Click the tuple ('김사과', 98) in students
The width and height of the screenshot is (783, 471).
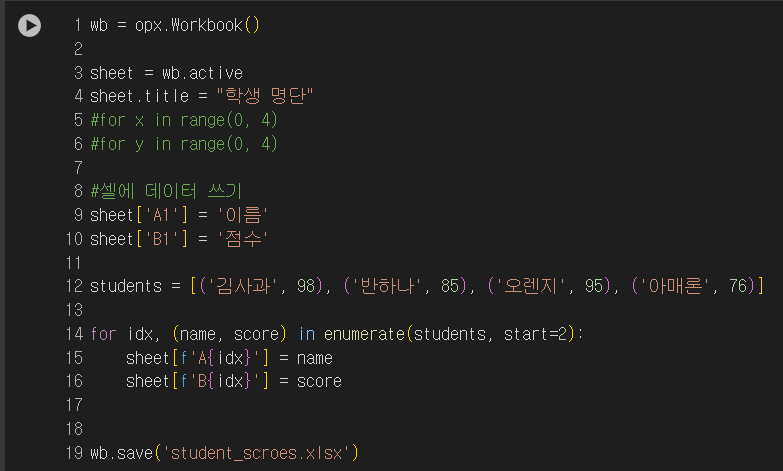coord(259,286)
